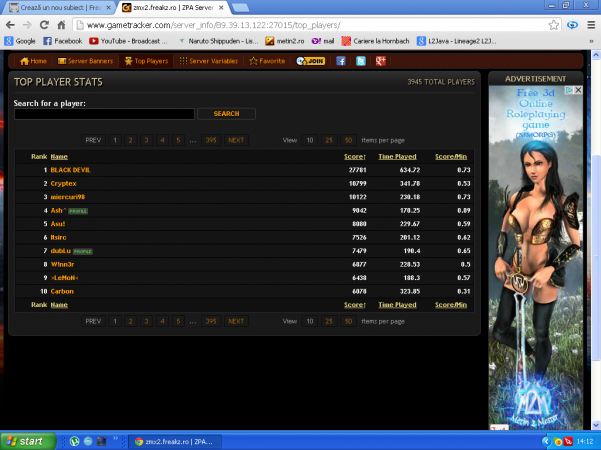Click the blue extension icon beside the address bar
This screenshot has height=450, width=601.
pos(572,25)
